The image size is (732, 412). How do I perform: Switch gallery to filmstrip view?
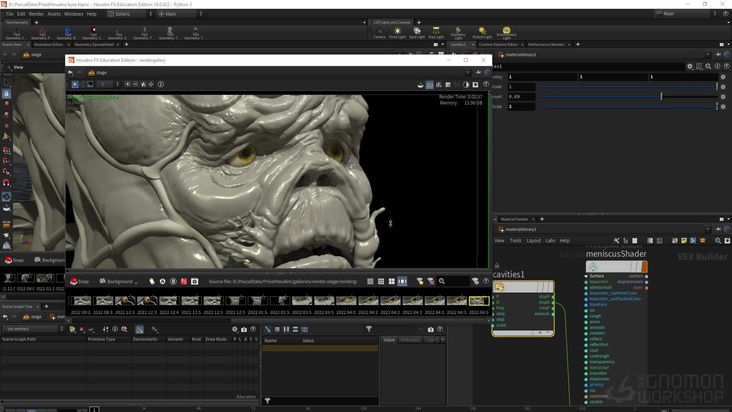pos(402,281)
